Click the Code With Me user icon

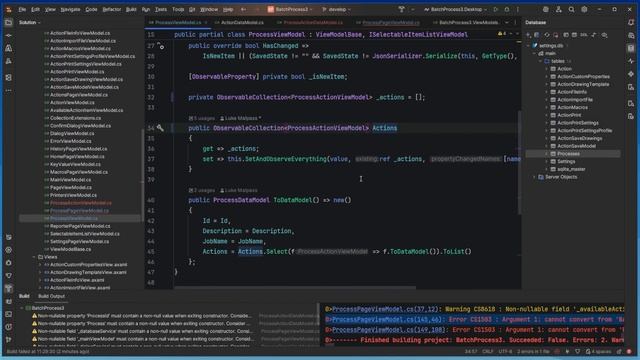558,9
